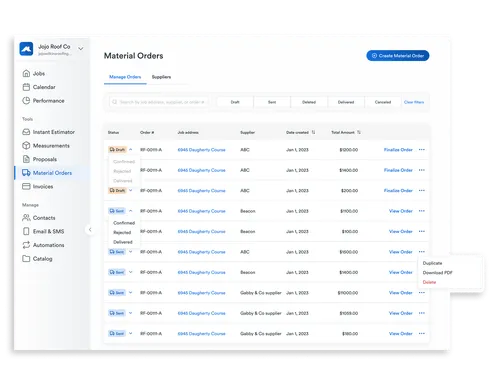Expand the status dropdown on the $1600.00 ABC order
This screenshot has height=387, width=500.
pos(131,252)
